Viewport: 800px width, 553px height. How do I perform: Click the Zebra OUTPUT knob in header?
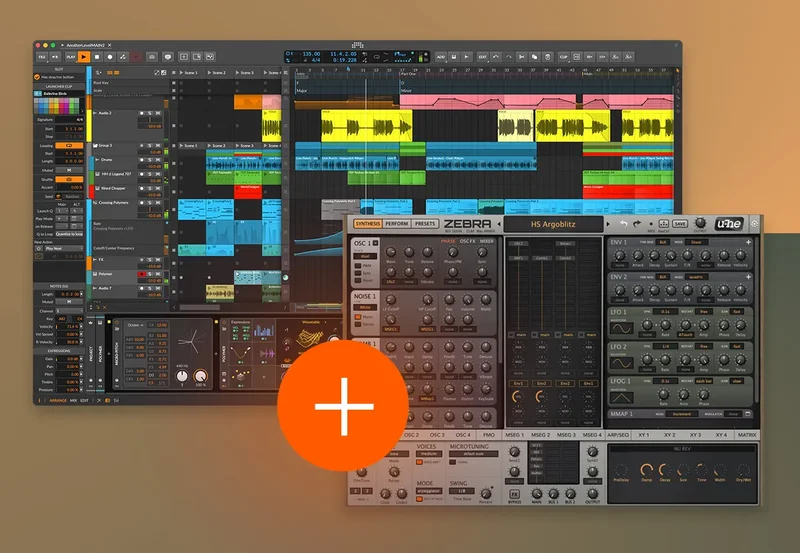point(701,222)
